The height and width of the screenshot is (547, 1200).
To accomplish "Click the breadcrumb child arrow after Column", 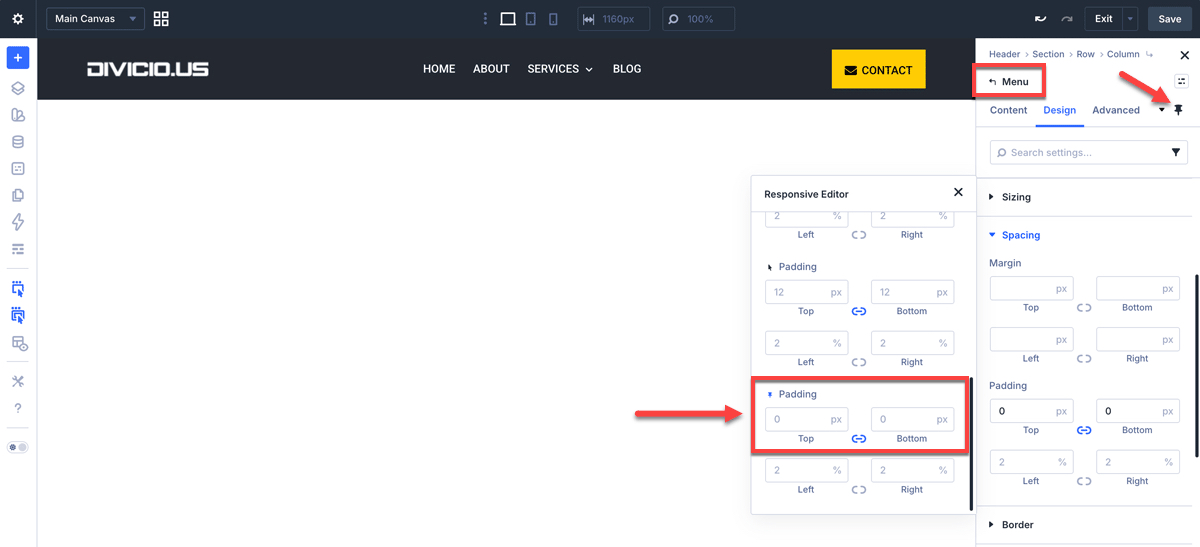I will [1149, 54].
